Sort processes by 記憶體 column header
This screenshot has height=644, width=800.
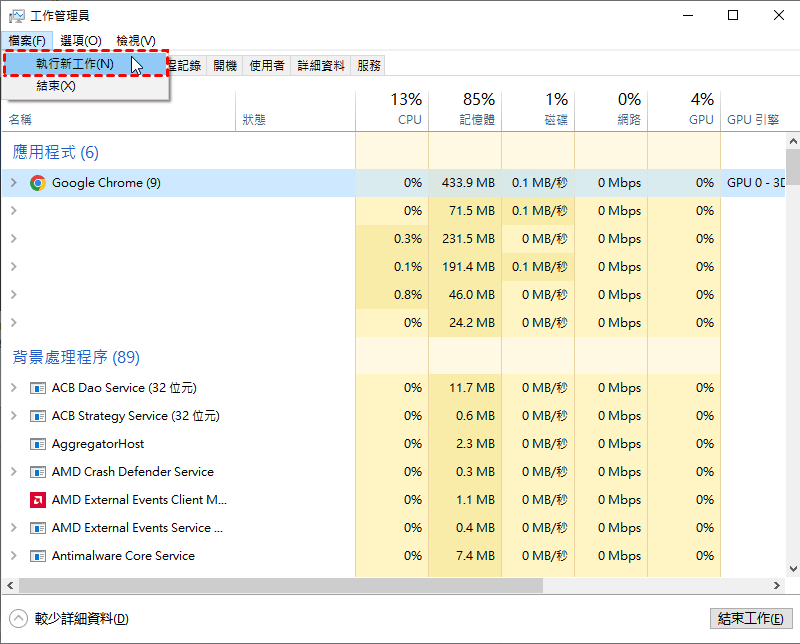(477, 119)
